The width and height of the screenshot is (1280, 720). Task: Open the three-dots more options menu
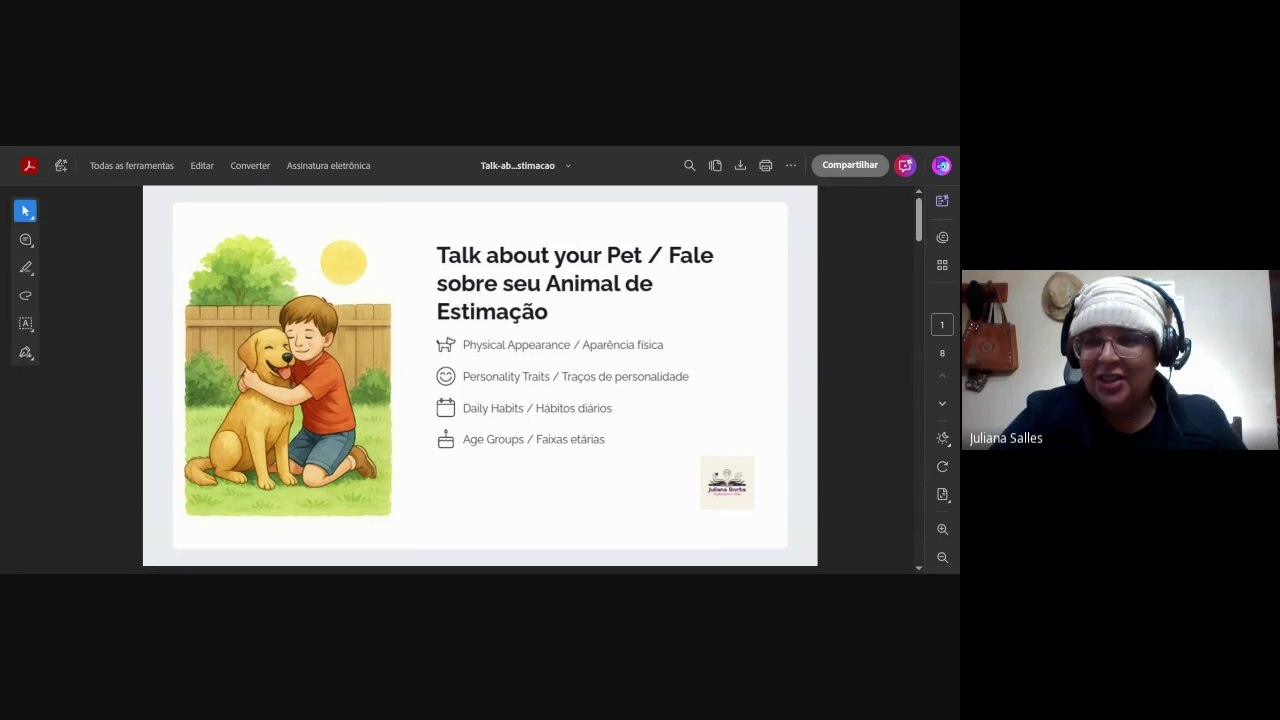click(791, 166)
